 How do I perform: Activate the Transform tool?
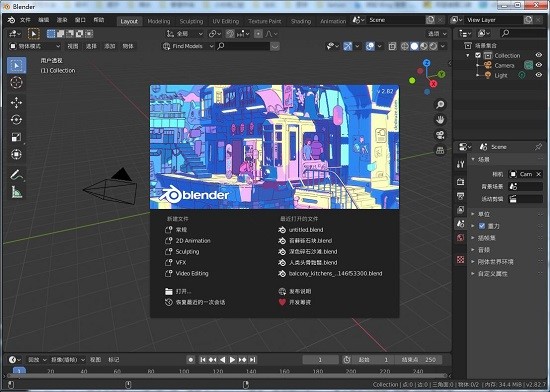[x=16, y=154]
